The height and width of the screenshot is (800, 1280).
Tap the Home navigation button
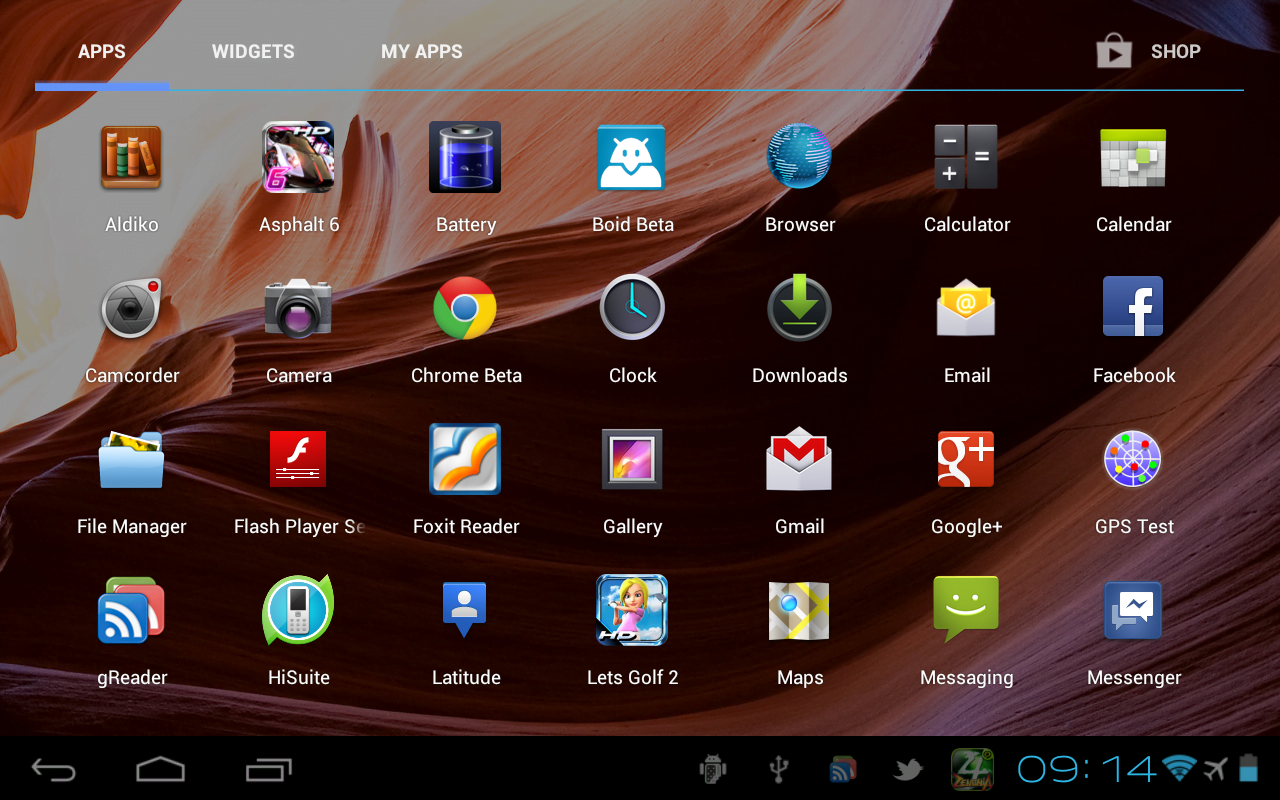coord(160,769)
